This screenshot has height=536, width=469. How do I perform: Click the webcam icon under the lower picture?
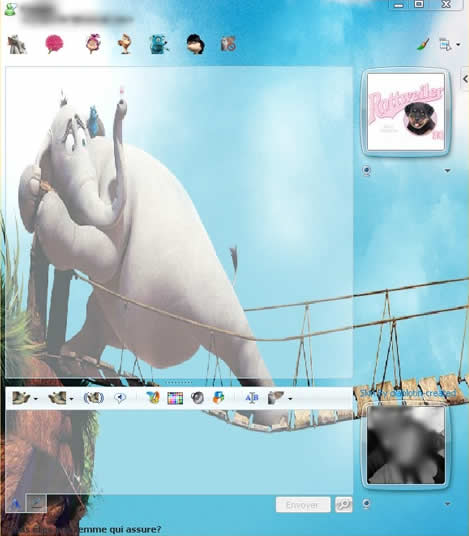pyautogui.click(x=367, y=504)
